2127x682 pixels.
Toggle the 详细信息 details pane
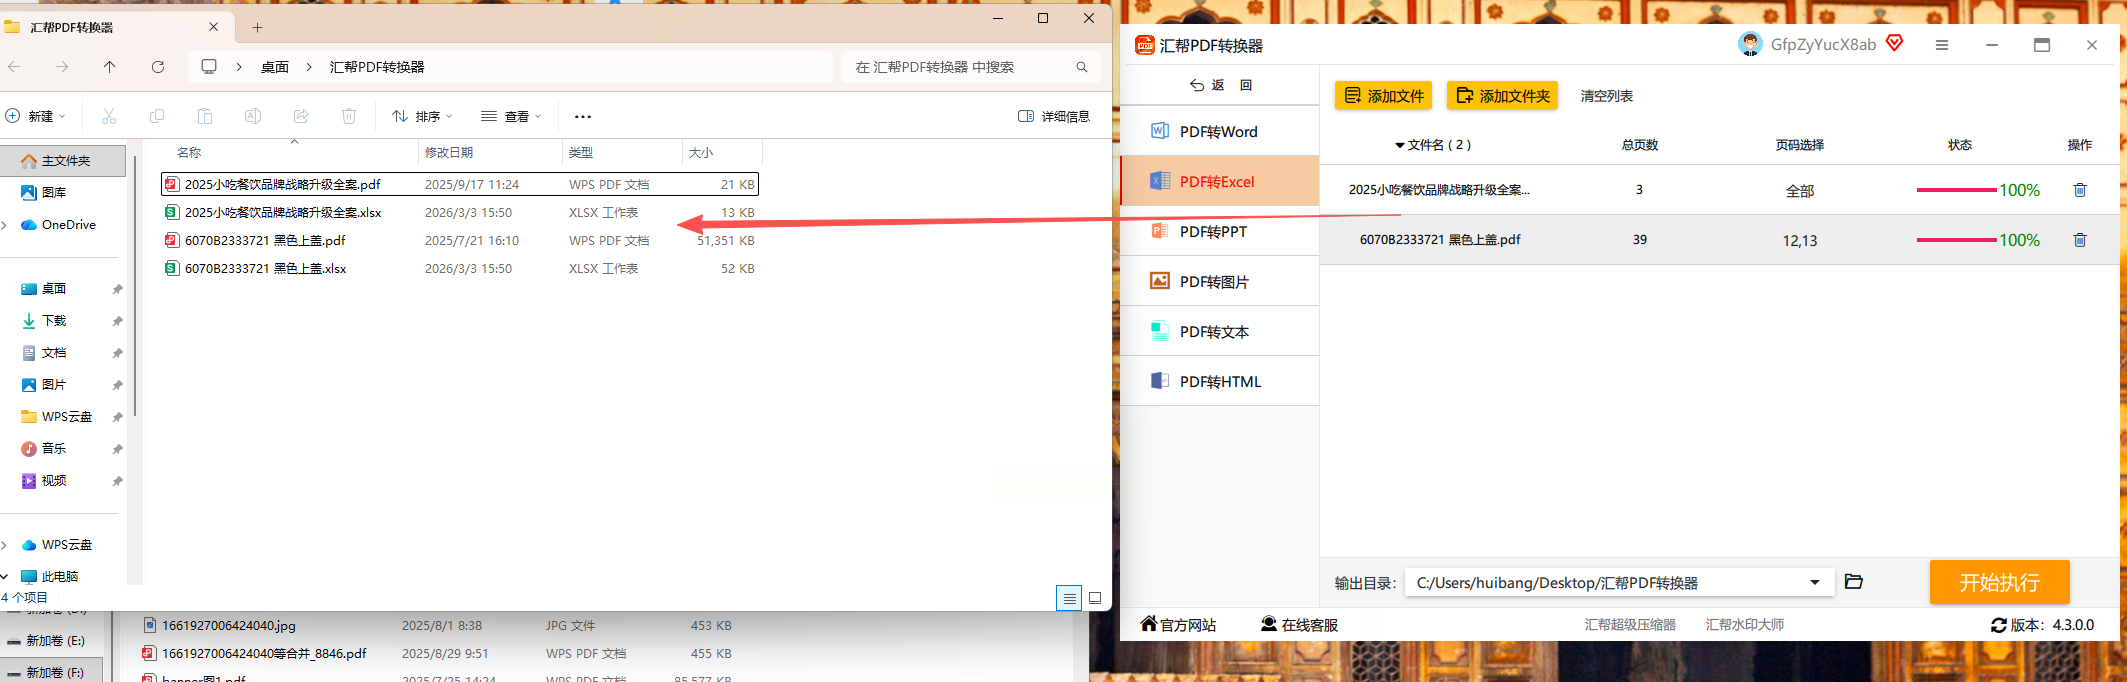click(1054, 116)
